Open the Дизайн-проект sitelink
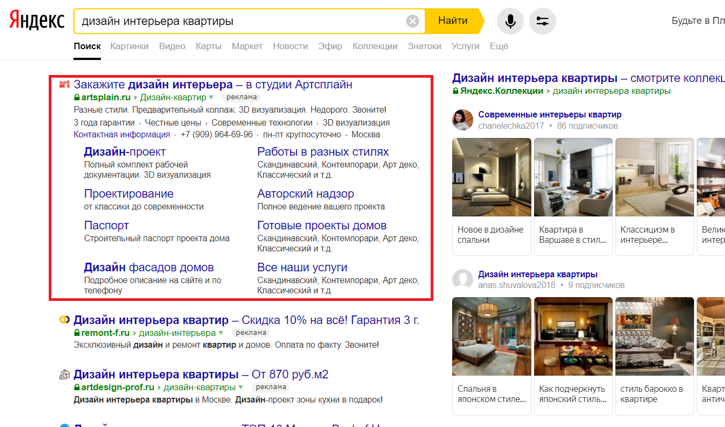Screen dimensions: 725x427 (x=125, y=152)
